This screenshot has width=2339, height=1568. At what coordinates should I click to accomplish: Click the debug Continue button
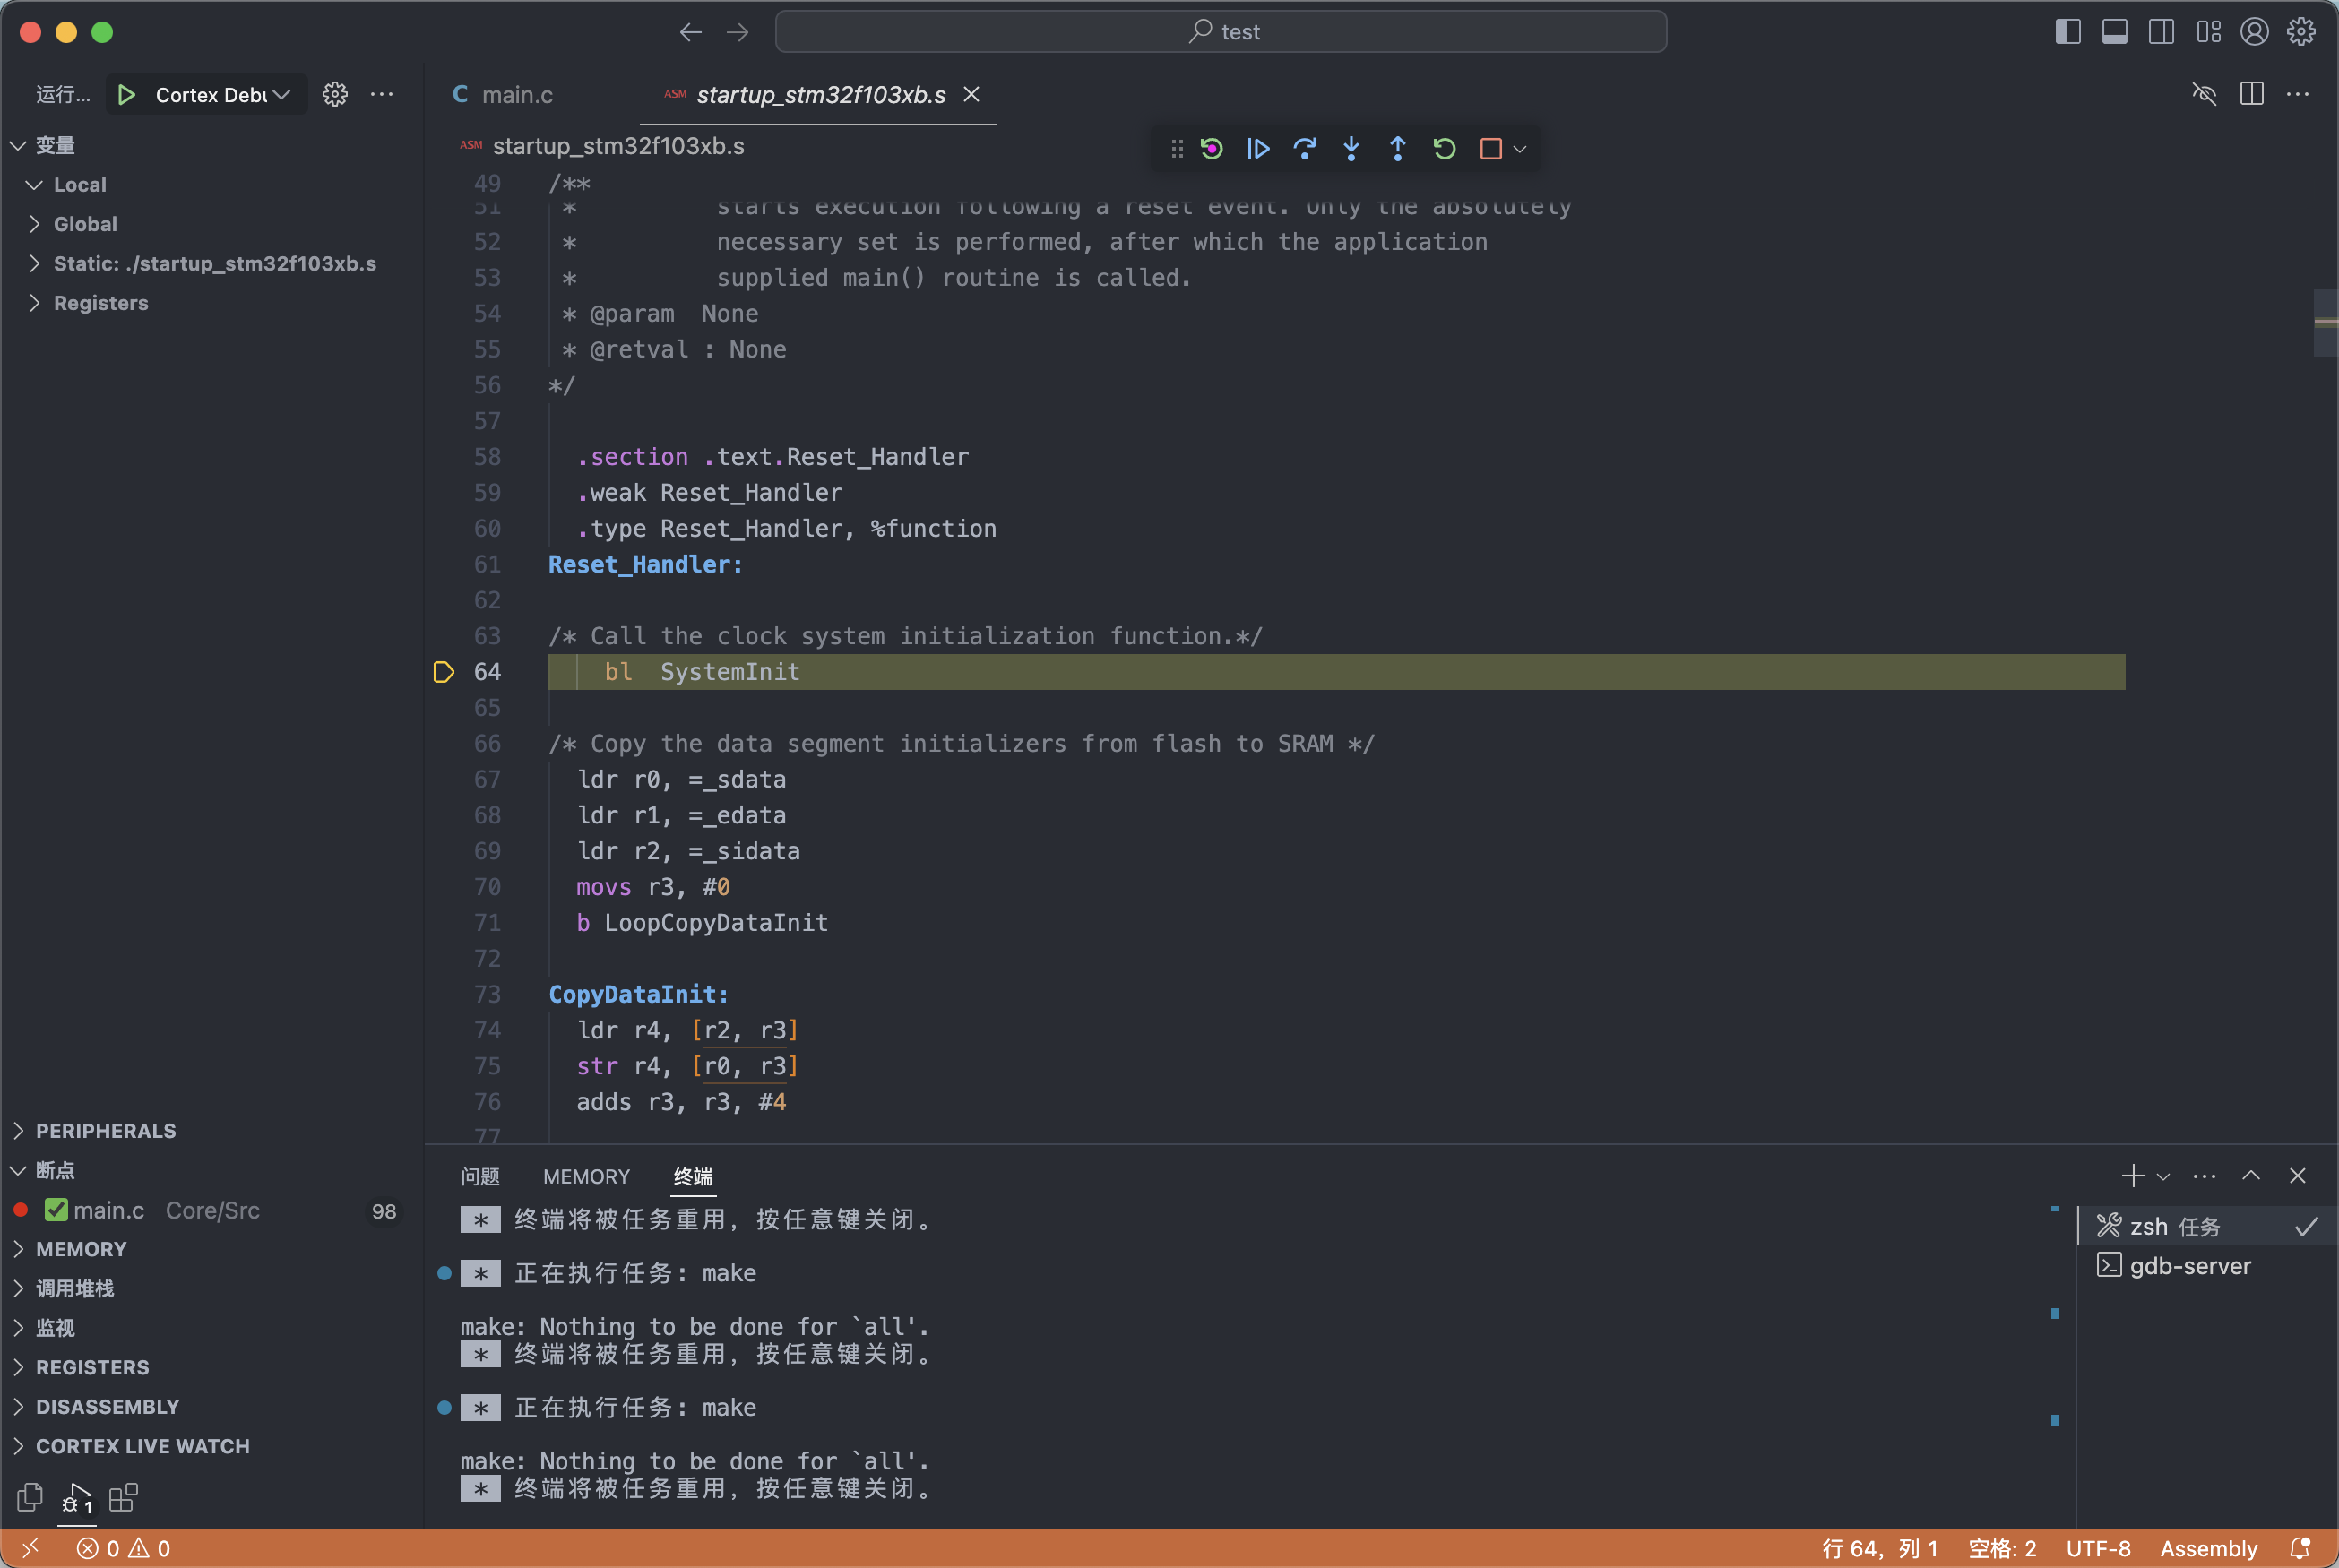pos(1258,149)
